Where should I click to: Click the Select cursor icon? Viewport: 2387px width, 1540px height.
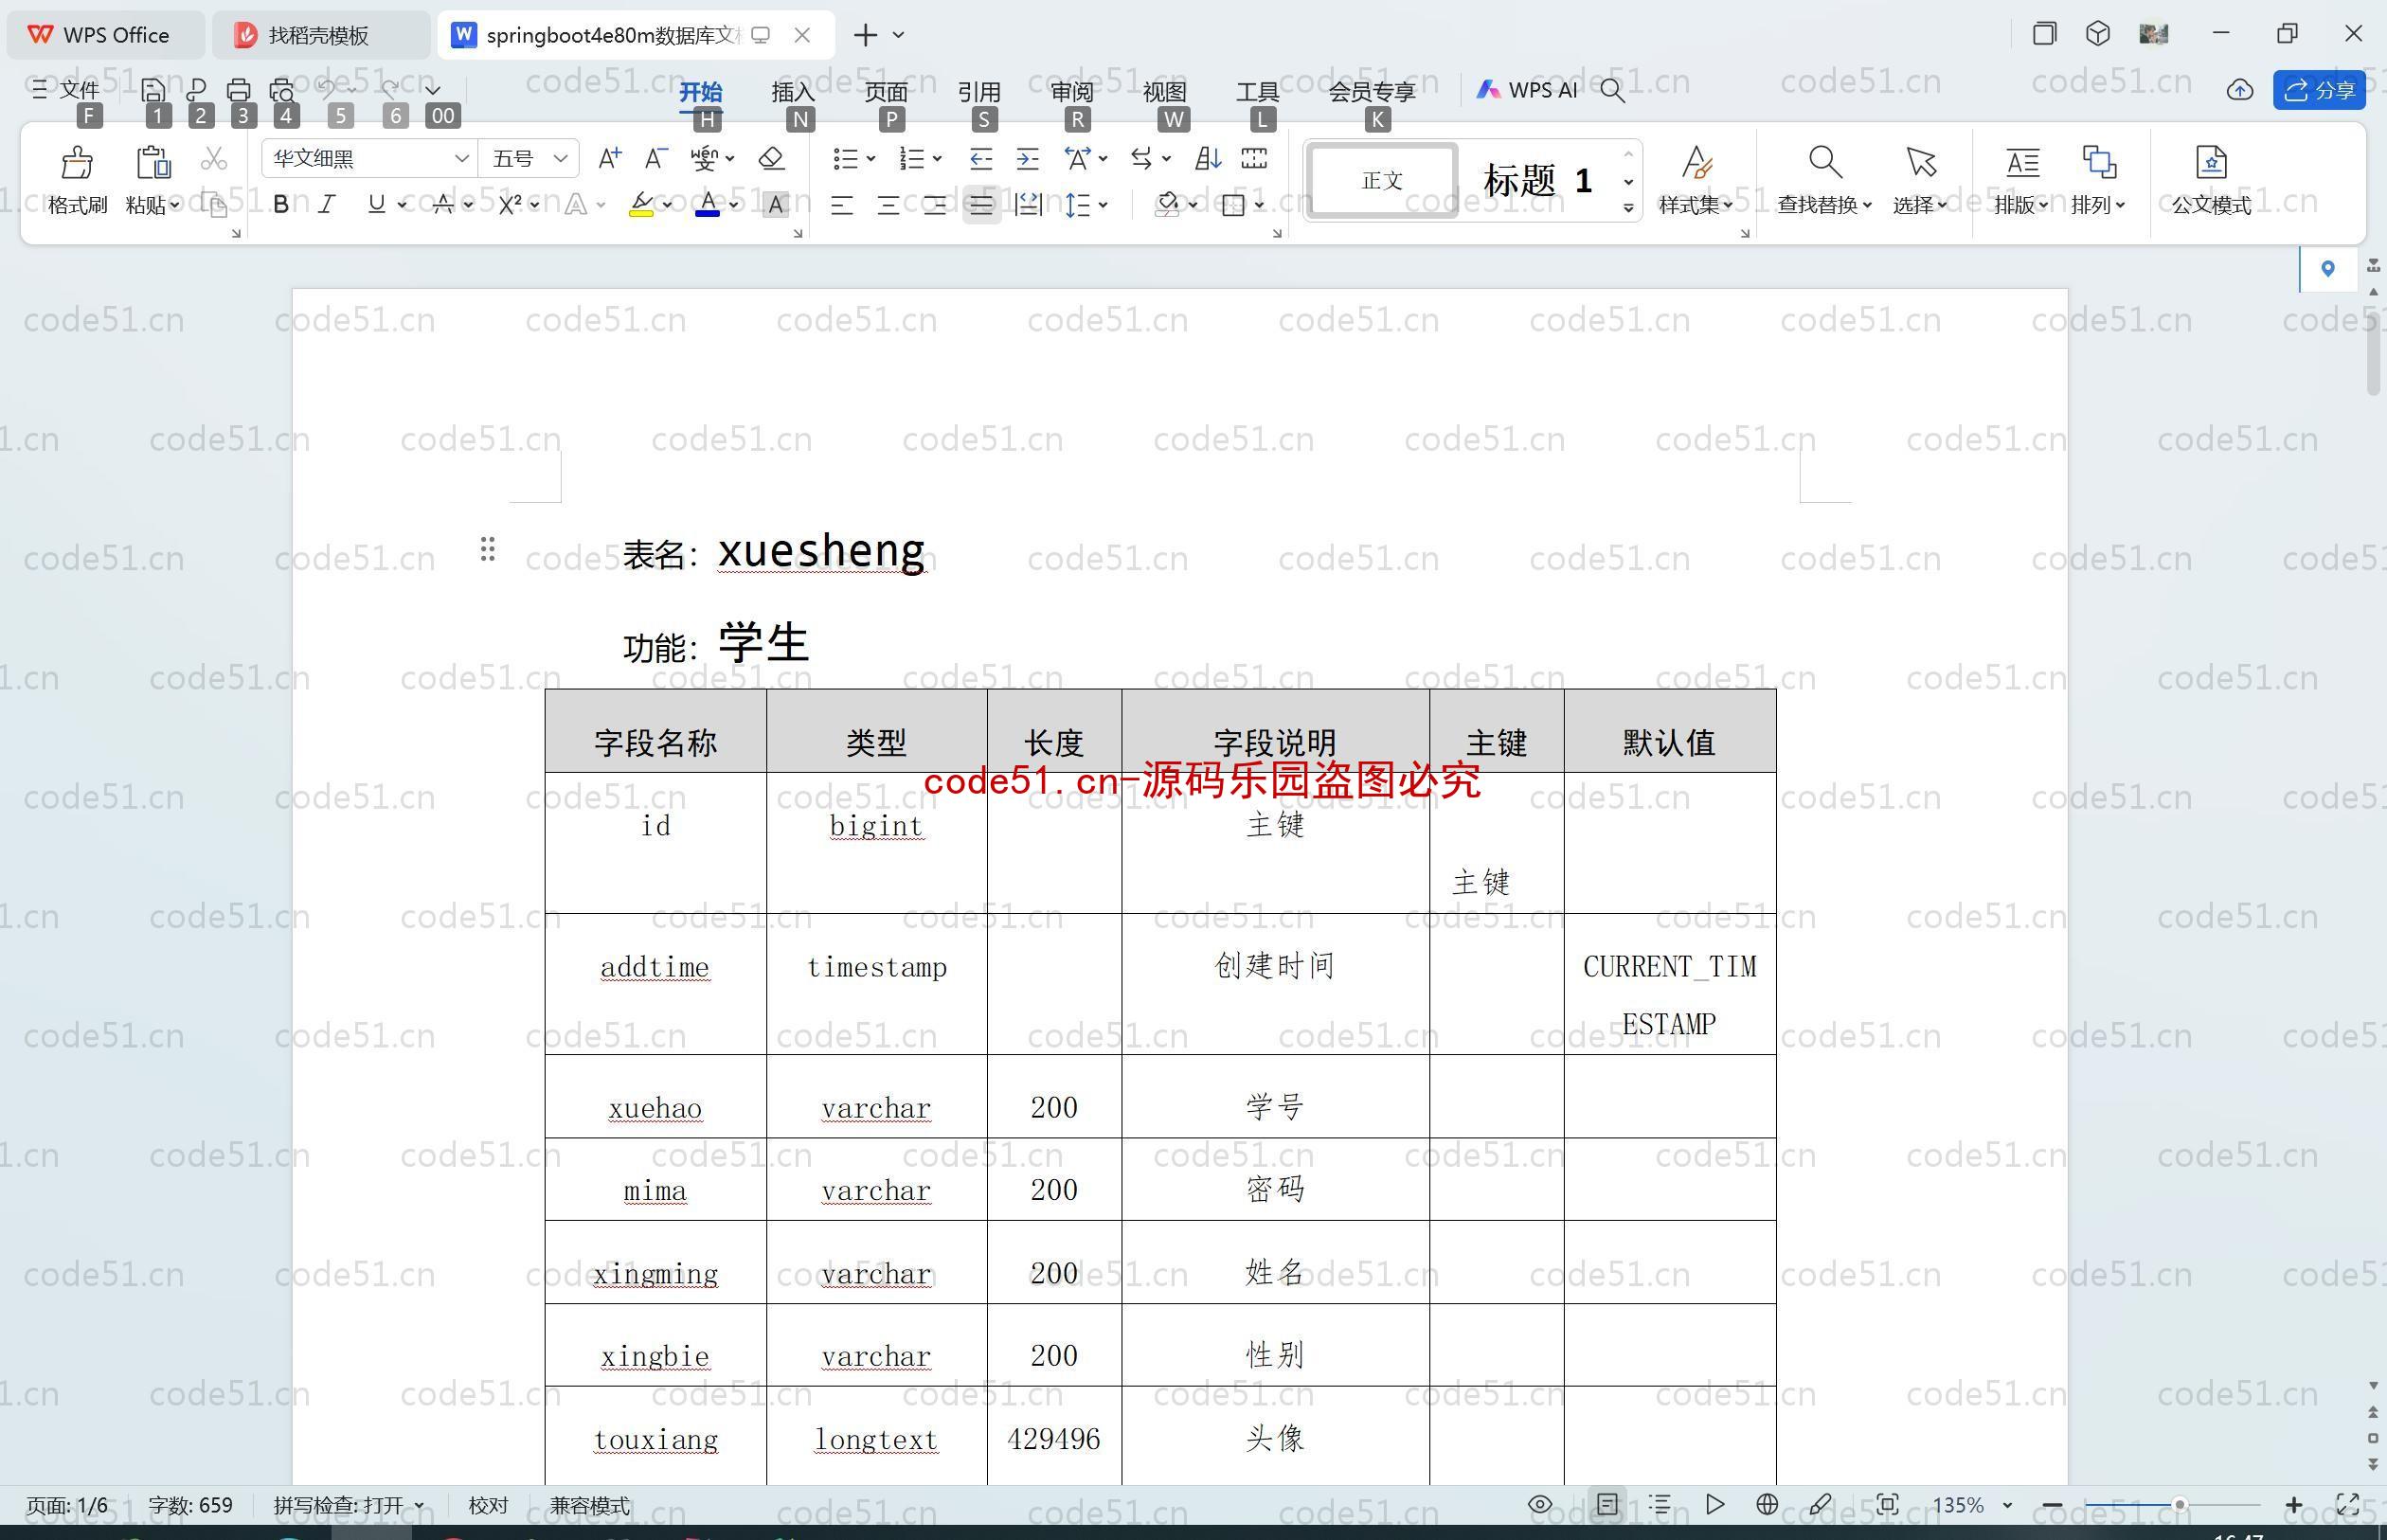tap(1921, 162)
